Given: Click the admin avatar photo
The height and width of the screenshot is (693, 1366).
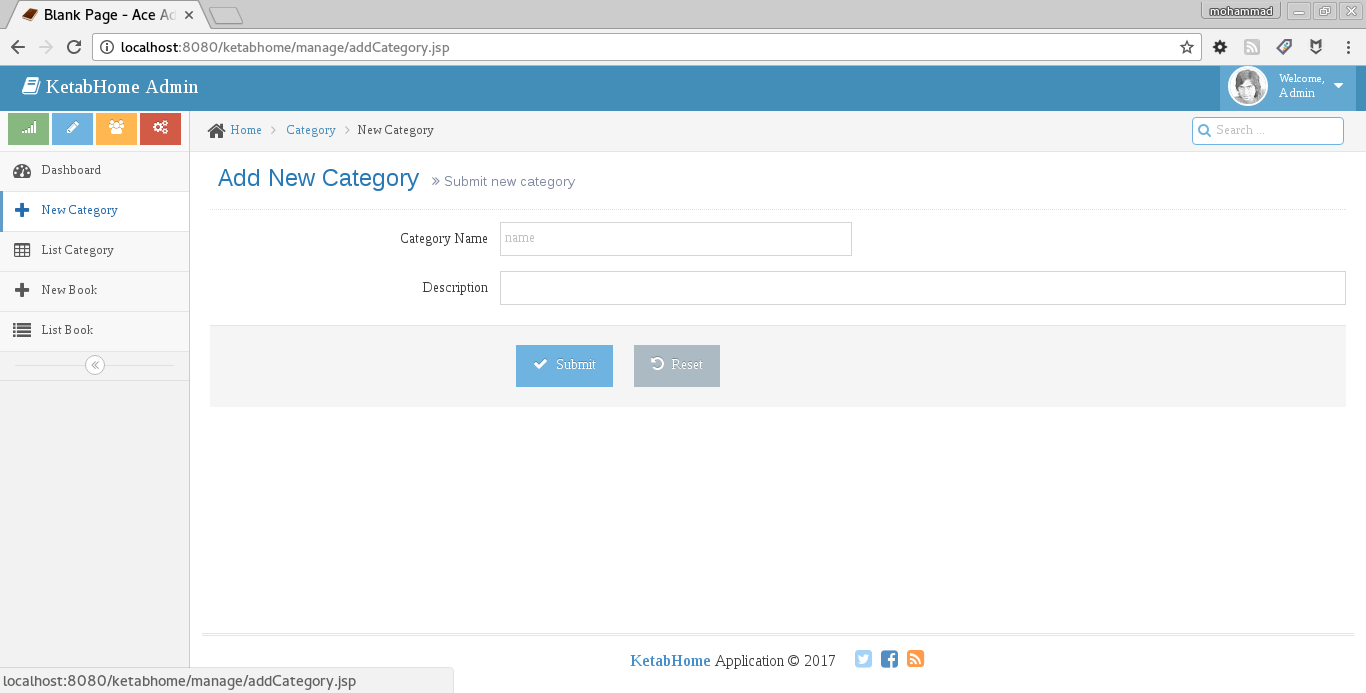Looking at the screenshot, I should 1248,87.
